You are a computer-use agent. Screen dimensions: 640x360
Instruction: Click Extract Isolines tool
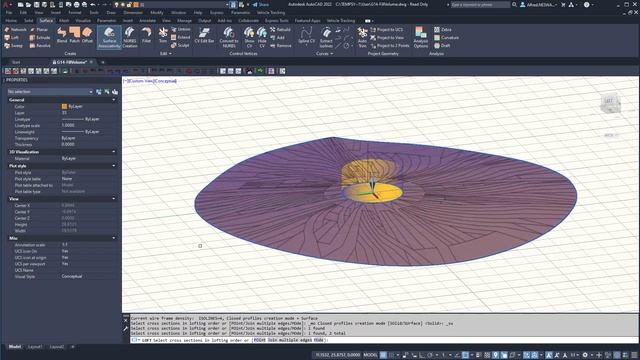(326, 38)
